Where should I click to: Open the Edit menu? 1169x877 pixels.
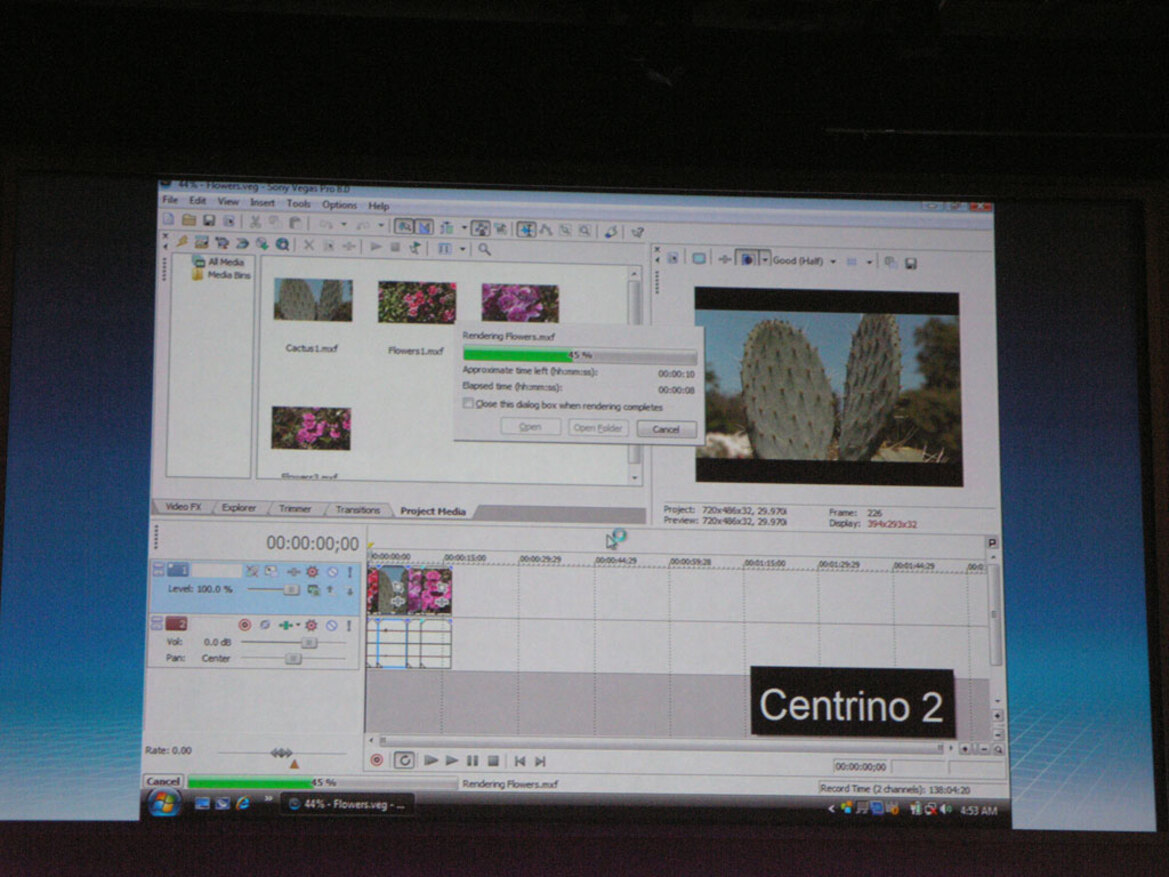(x=197, y=201)
